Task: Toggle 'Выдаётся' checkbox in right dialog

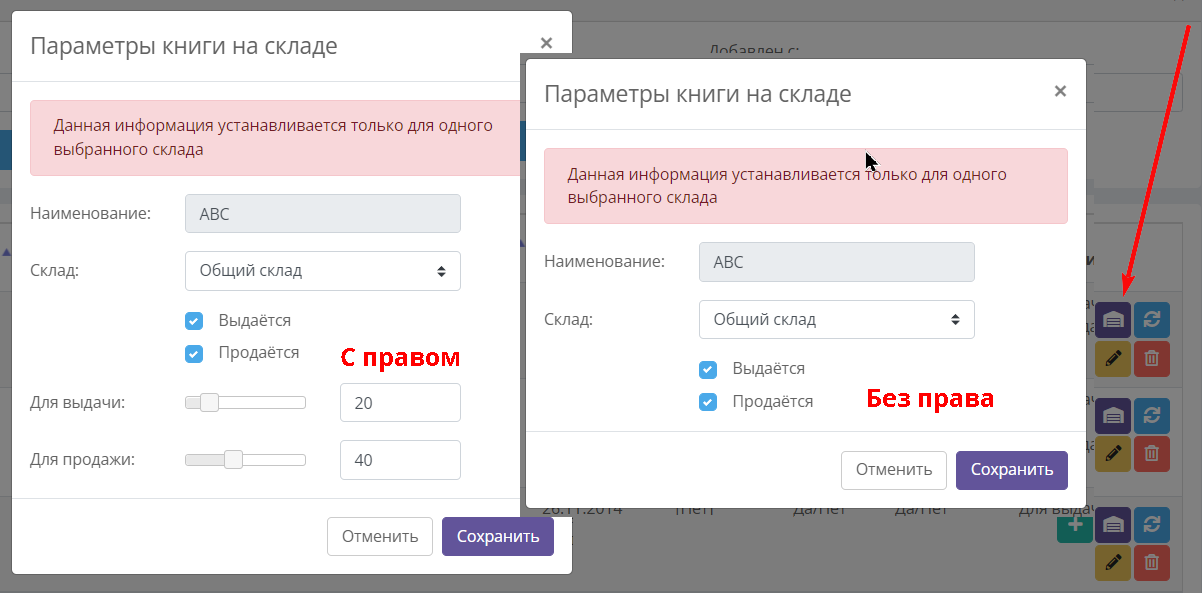Action: coord(708,369)
